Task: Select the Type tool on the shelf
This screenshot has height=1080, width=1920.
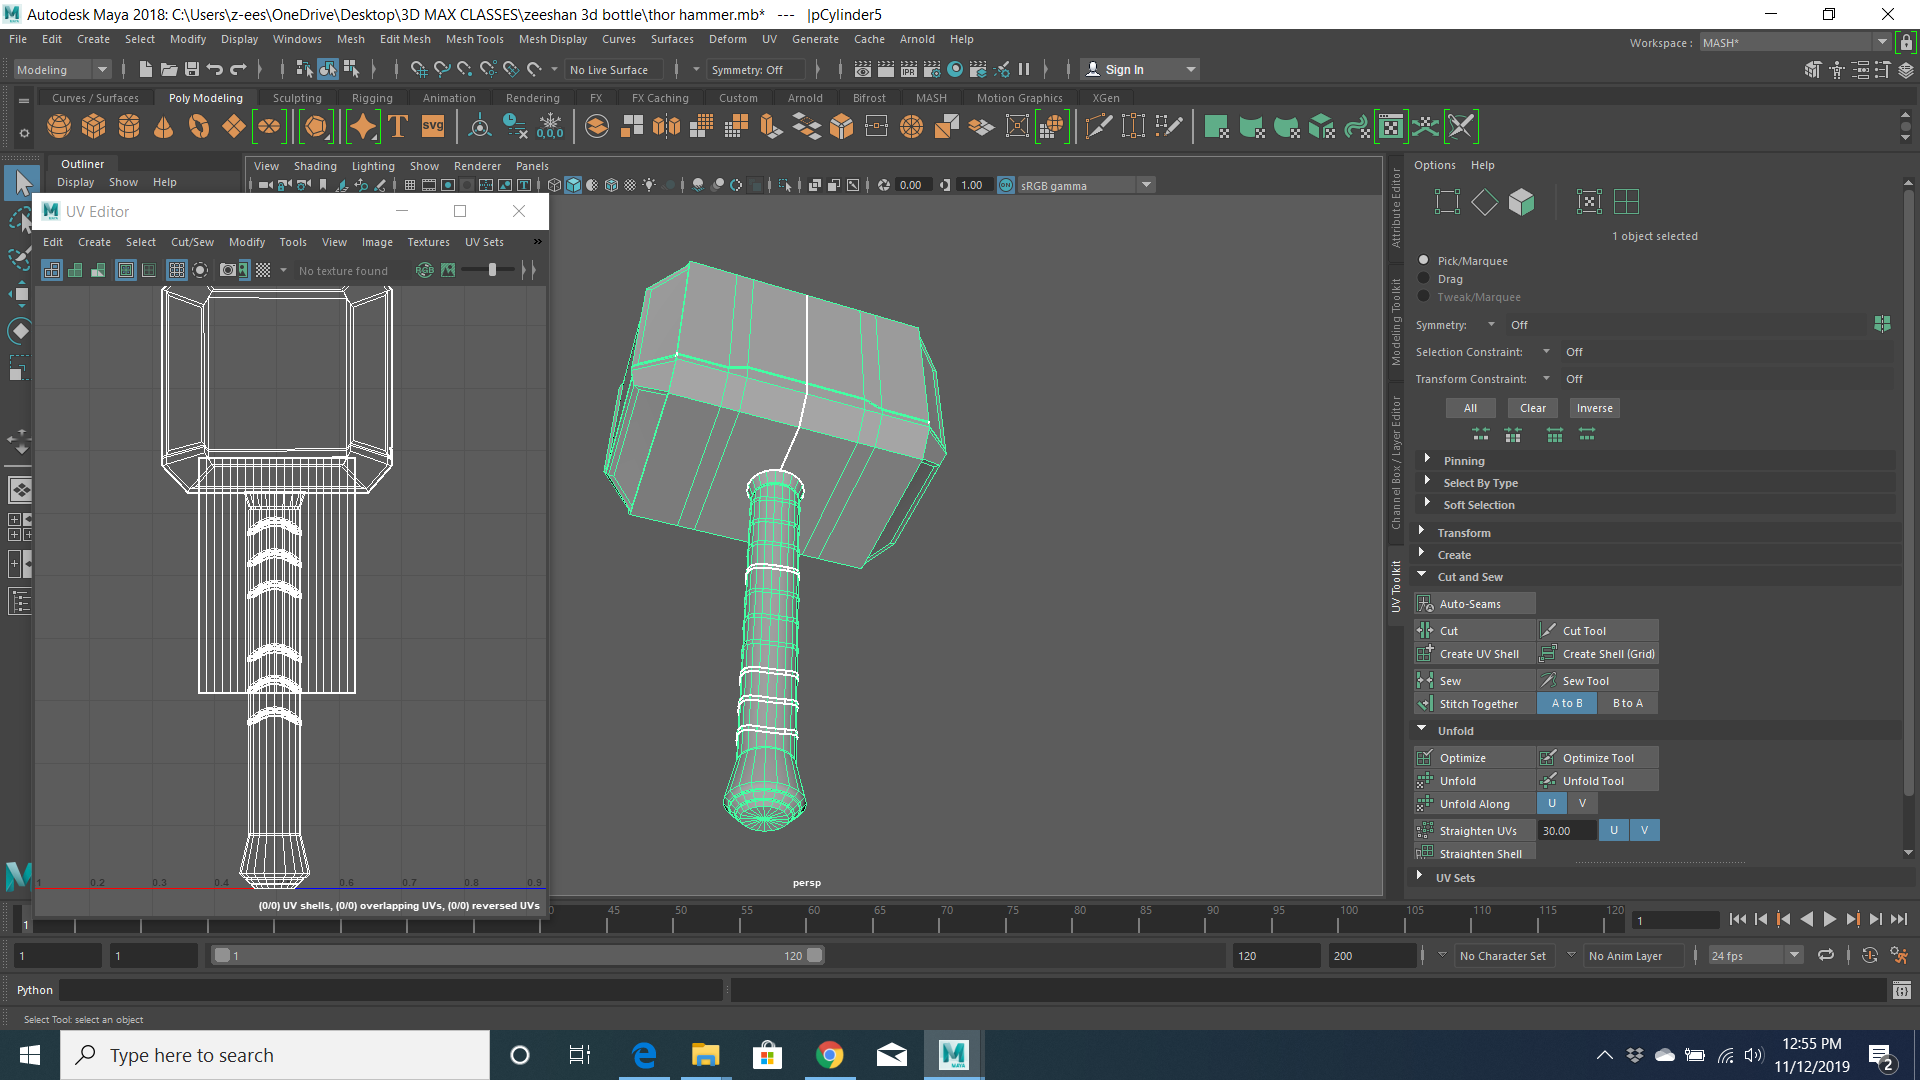Action: [396, 126]
